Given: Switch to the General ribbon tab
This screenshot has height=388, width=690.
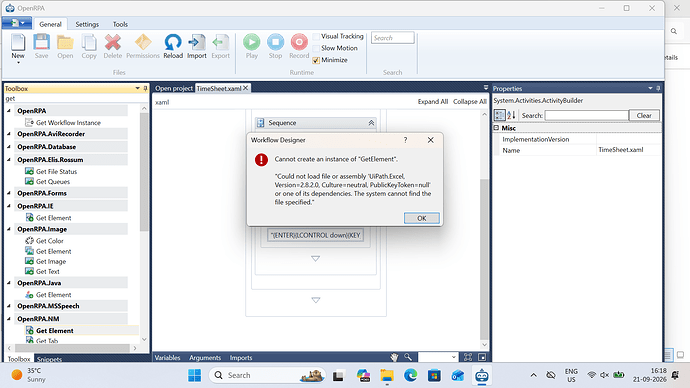Looking at the screenshot, I should [50, 24].
